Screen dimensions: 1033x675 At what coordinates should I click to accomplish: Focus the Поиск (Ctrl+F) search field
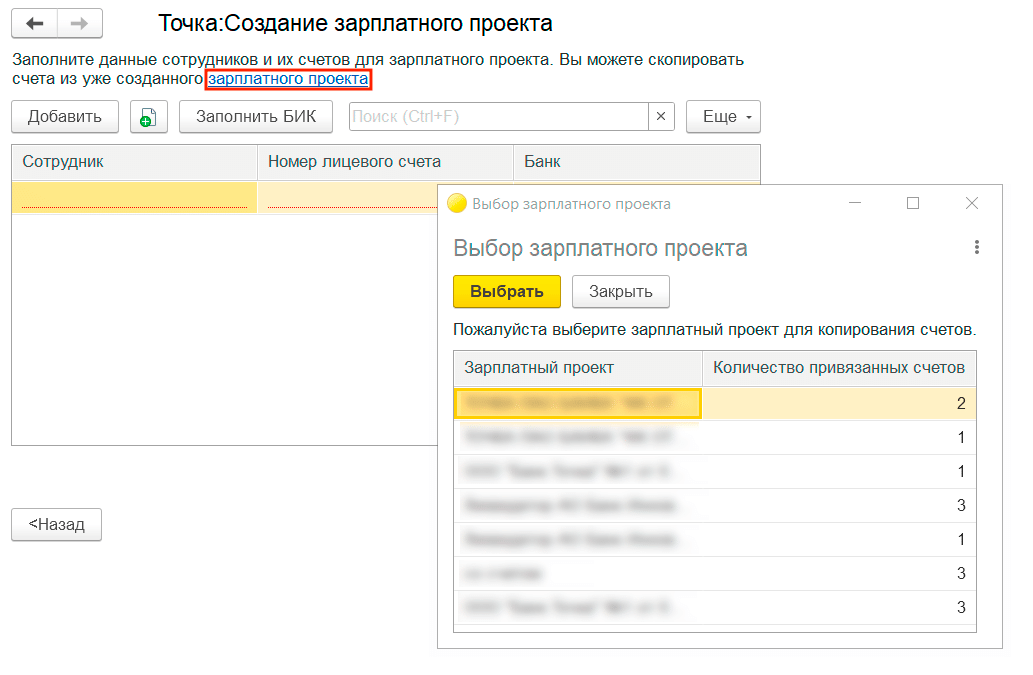click(498, 117)
